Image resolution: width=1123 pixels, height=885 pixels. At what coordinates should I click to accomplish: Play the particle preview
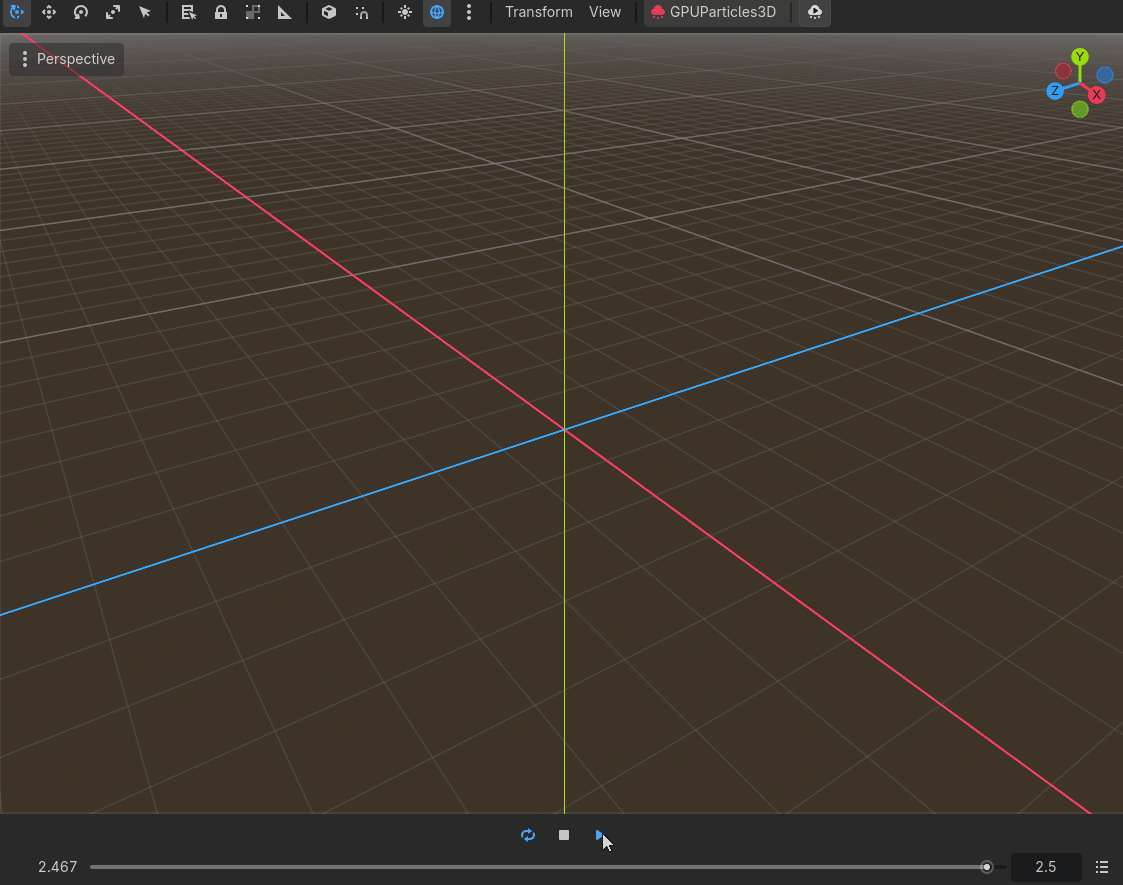[x=599, y=835]
